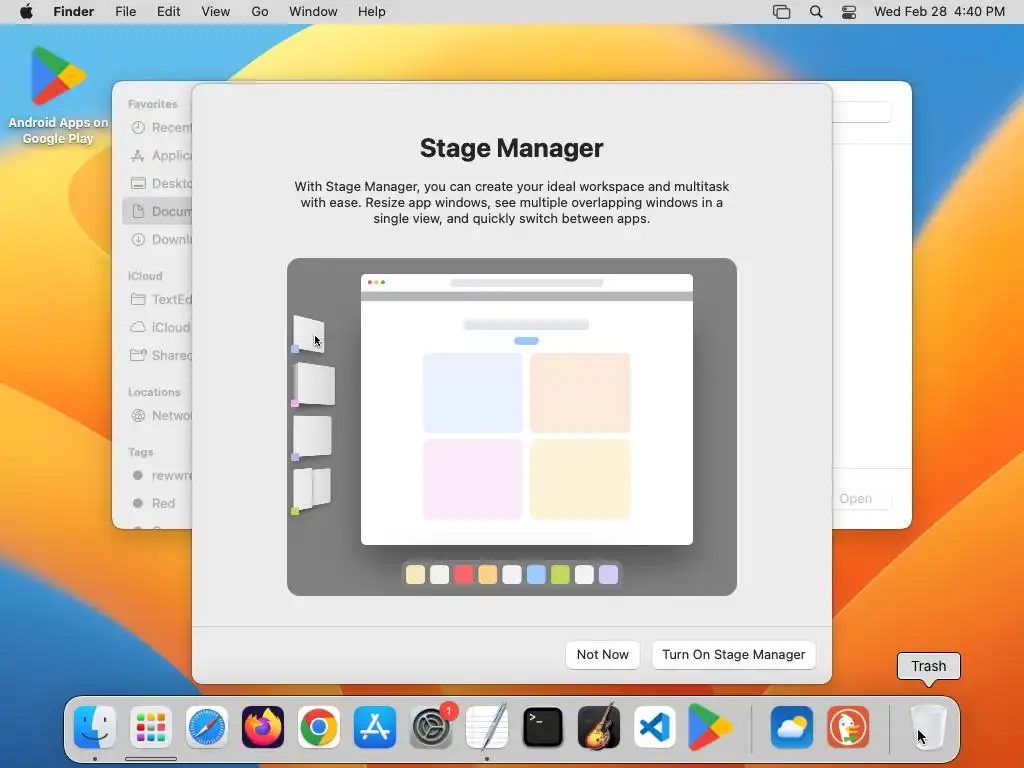Open the App Store Dock icon
This screenshot has height=768, width=1024.
tap(375, 727)
